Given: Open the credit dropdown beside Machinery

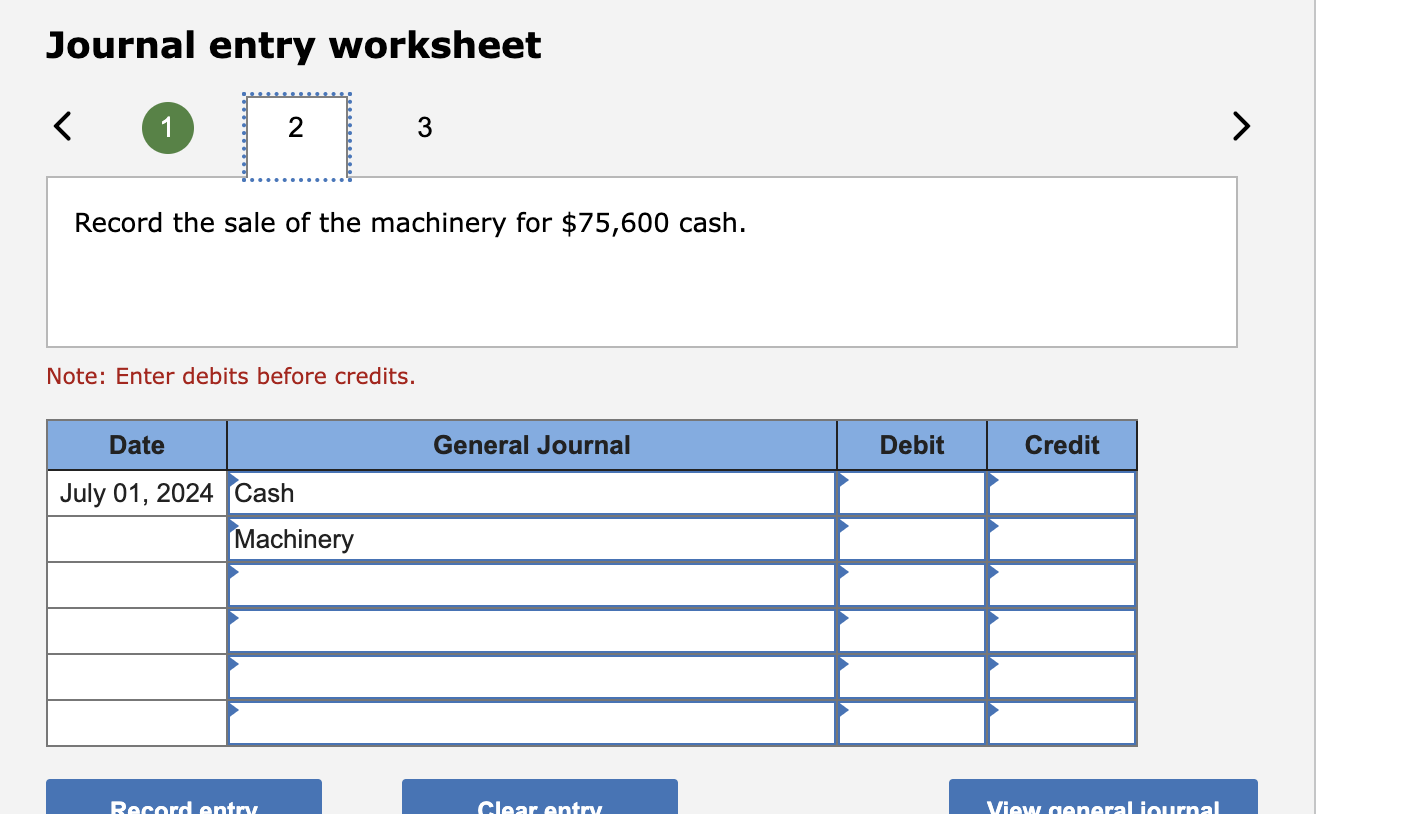Looking at the screenshot, I should click(993, 529).
